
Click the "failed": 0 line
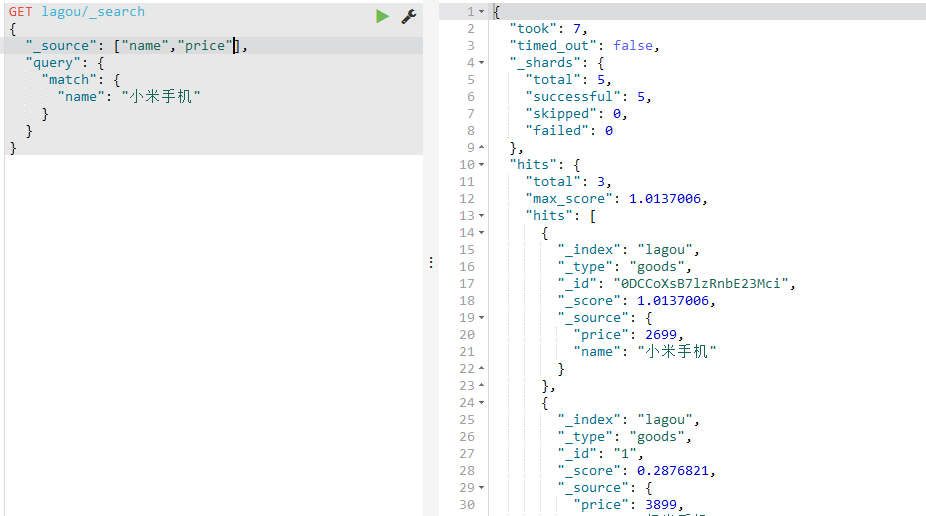(x=569, y=130)
